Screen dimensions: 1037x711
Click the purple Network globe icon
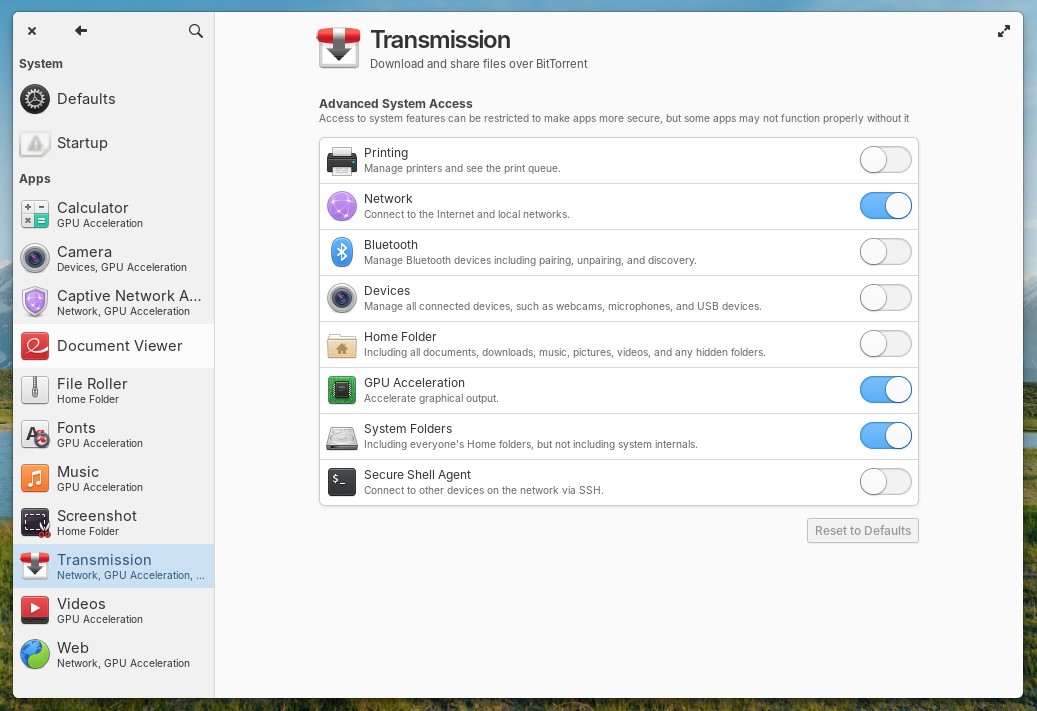click(342, 206)
